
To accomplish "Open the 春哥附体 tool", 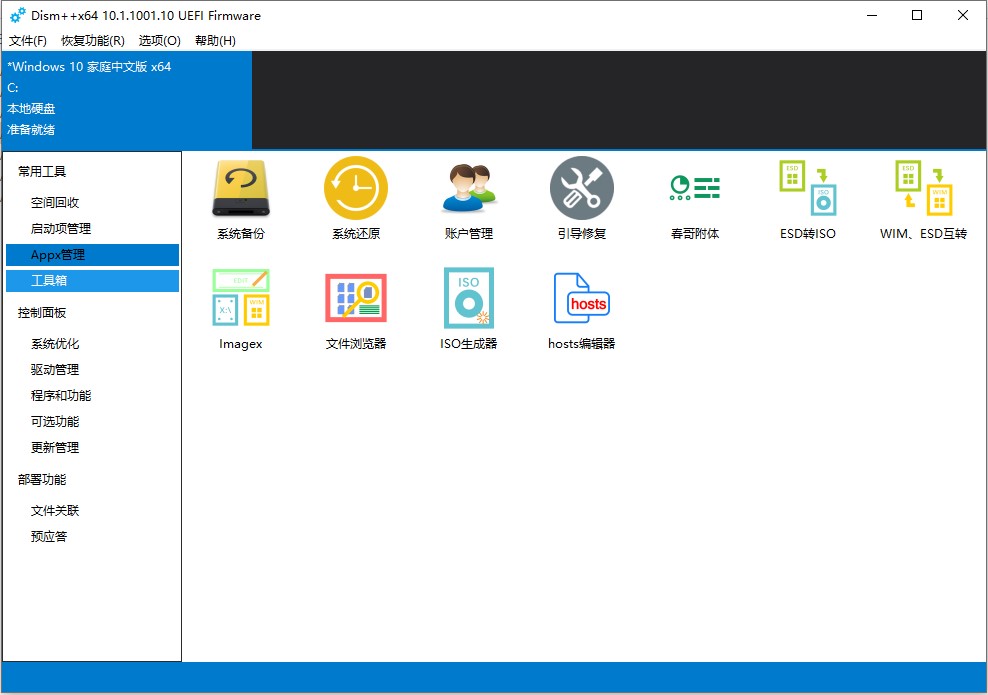I will [695, 197].
